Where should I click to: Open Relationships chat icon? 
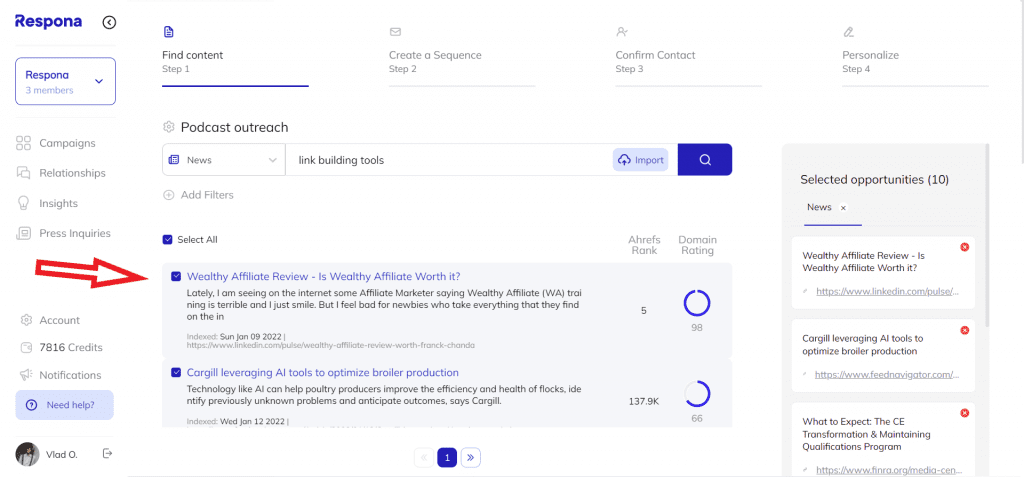click(24, 173)
